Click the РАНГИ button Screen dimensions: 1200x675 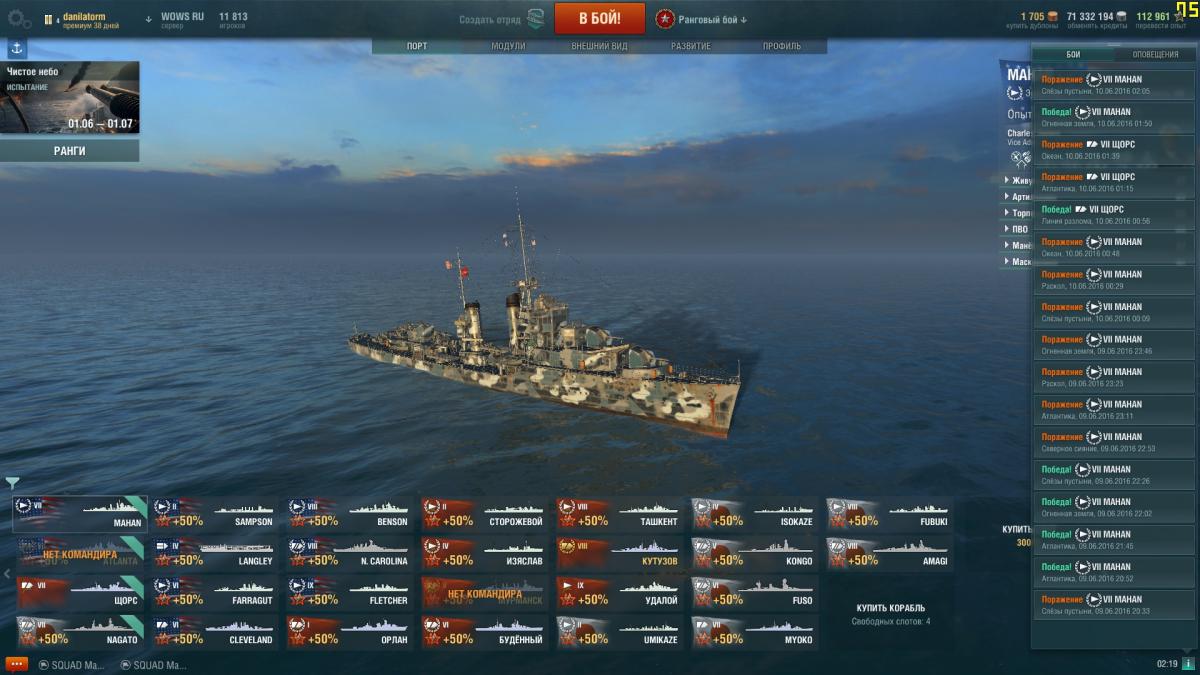click(69, 151)
